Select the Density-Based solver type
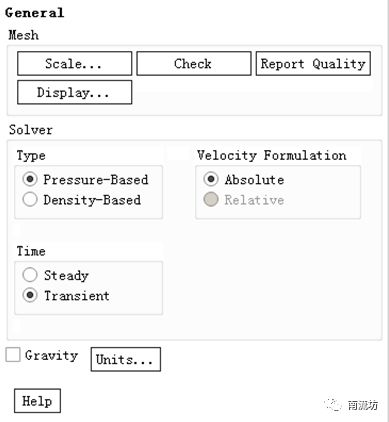This screenshot has width=389, height=422. (x=30, y=200)
